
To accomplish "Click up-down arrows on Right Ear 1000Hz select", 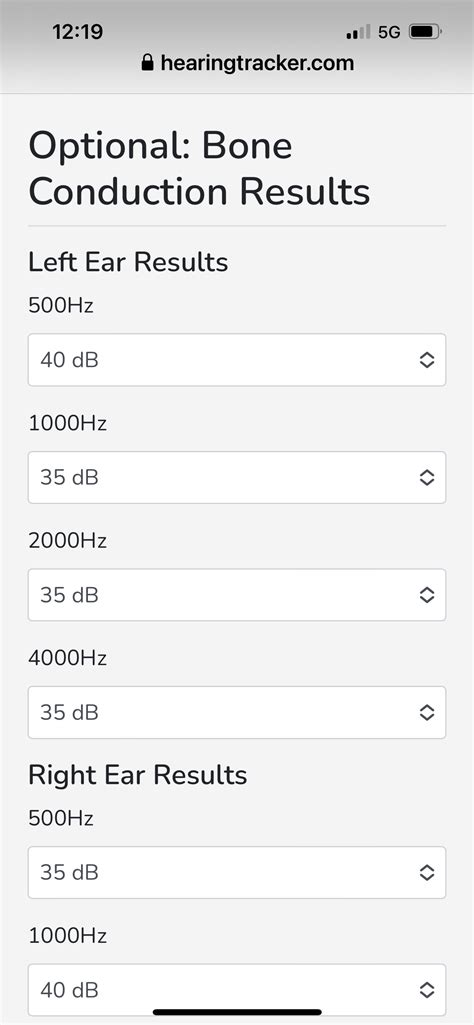I will (426, 990).
